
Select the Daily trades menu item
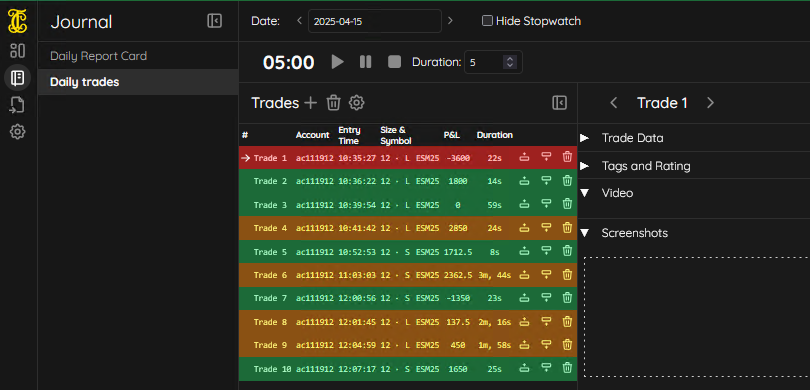tap(138, 82)
